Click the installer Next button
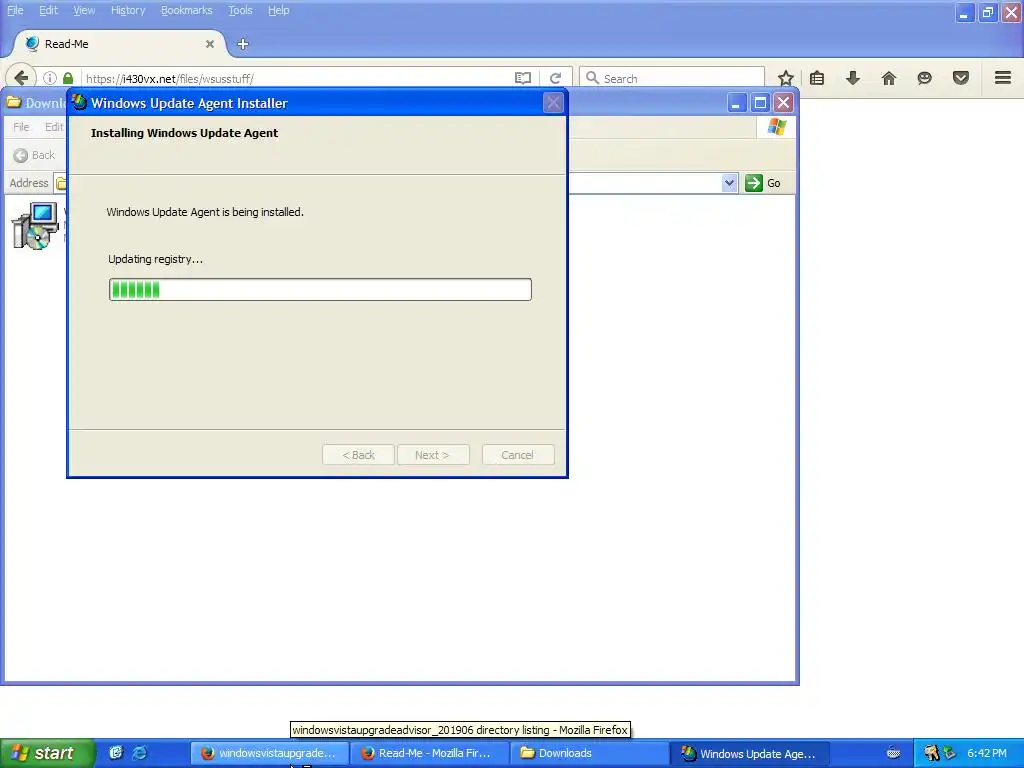Viewport: 1024px width, 768px height. pos(432,455)
